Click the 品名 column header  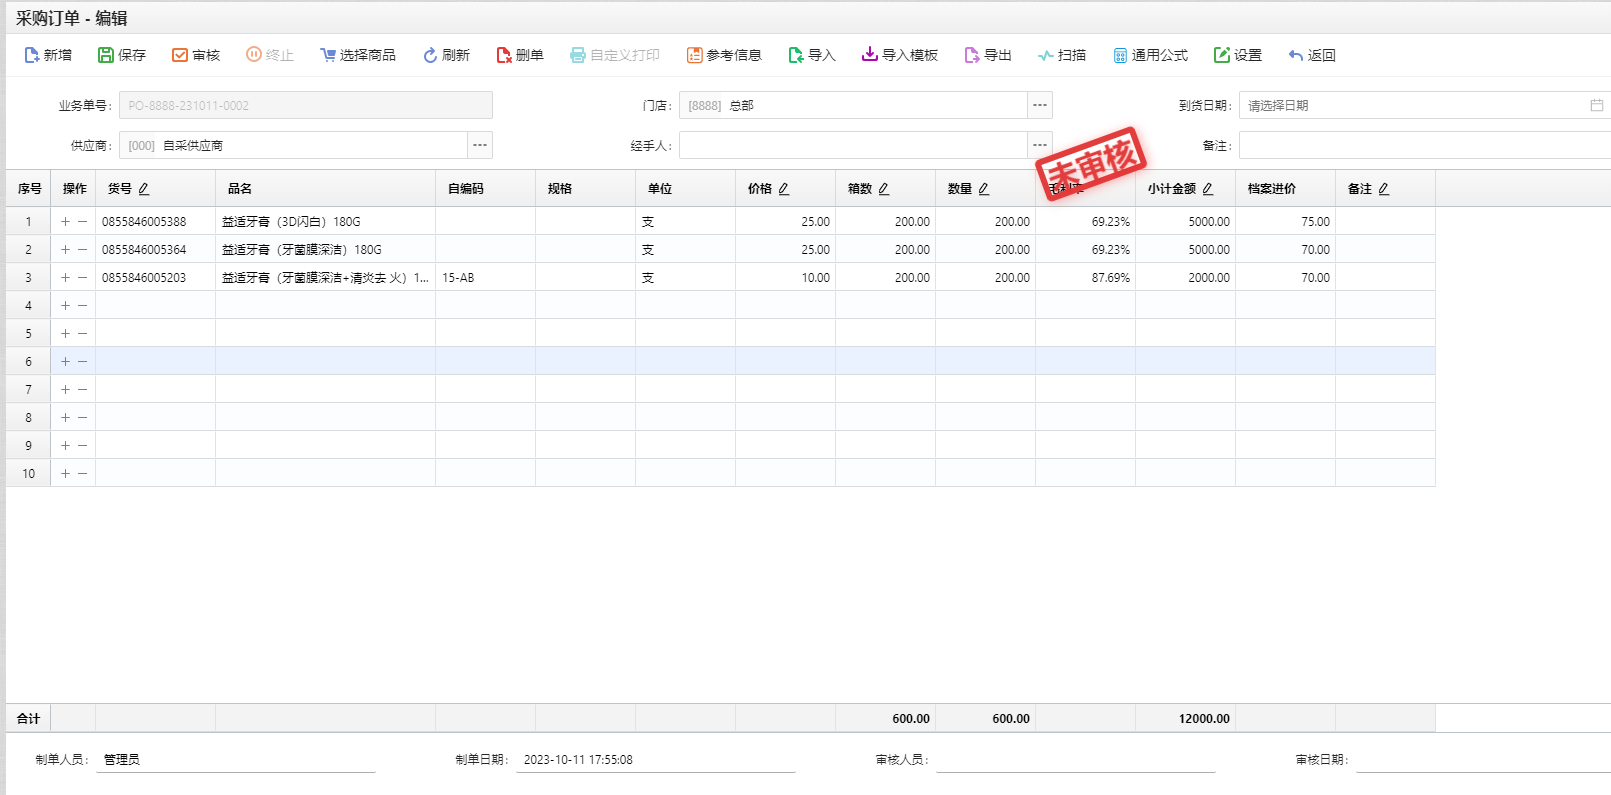tap(325, 189)
